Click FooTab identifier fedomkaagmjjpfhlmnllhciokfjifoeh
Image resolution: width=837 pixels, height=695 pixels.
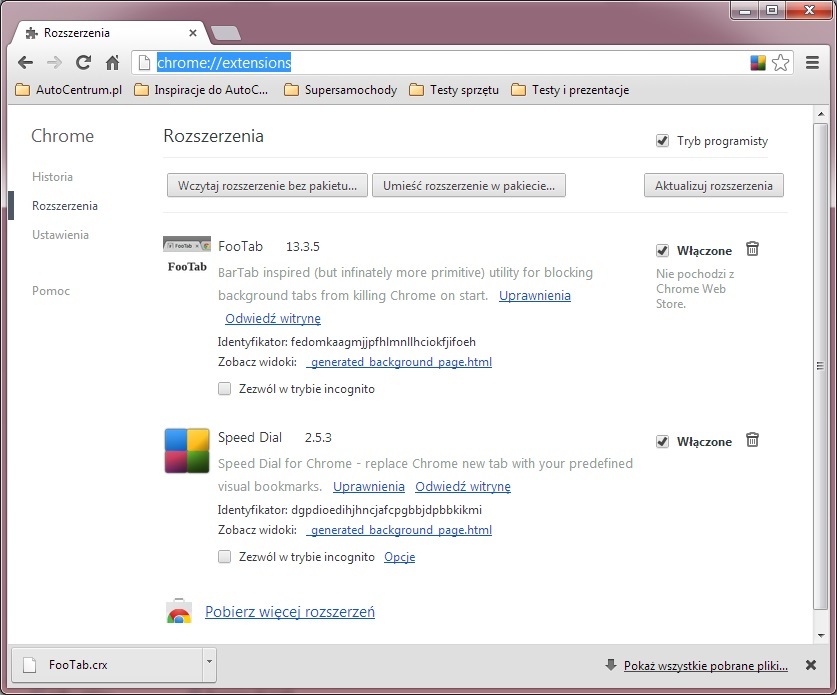(x=383, y=342)
